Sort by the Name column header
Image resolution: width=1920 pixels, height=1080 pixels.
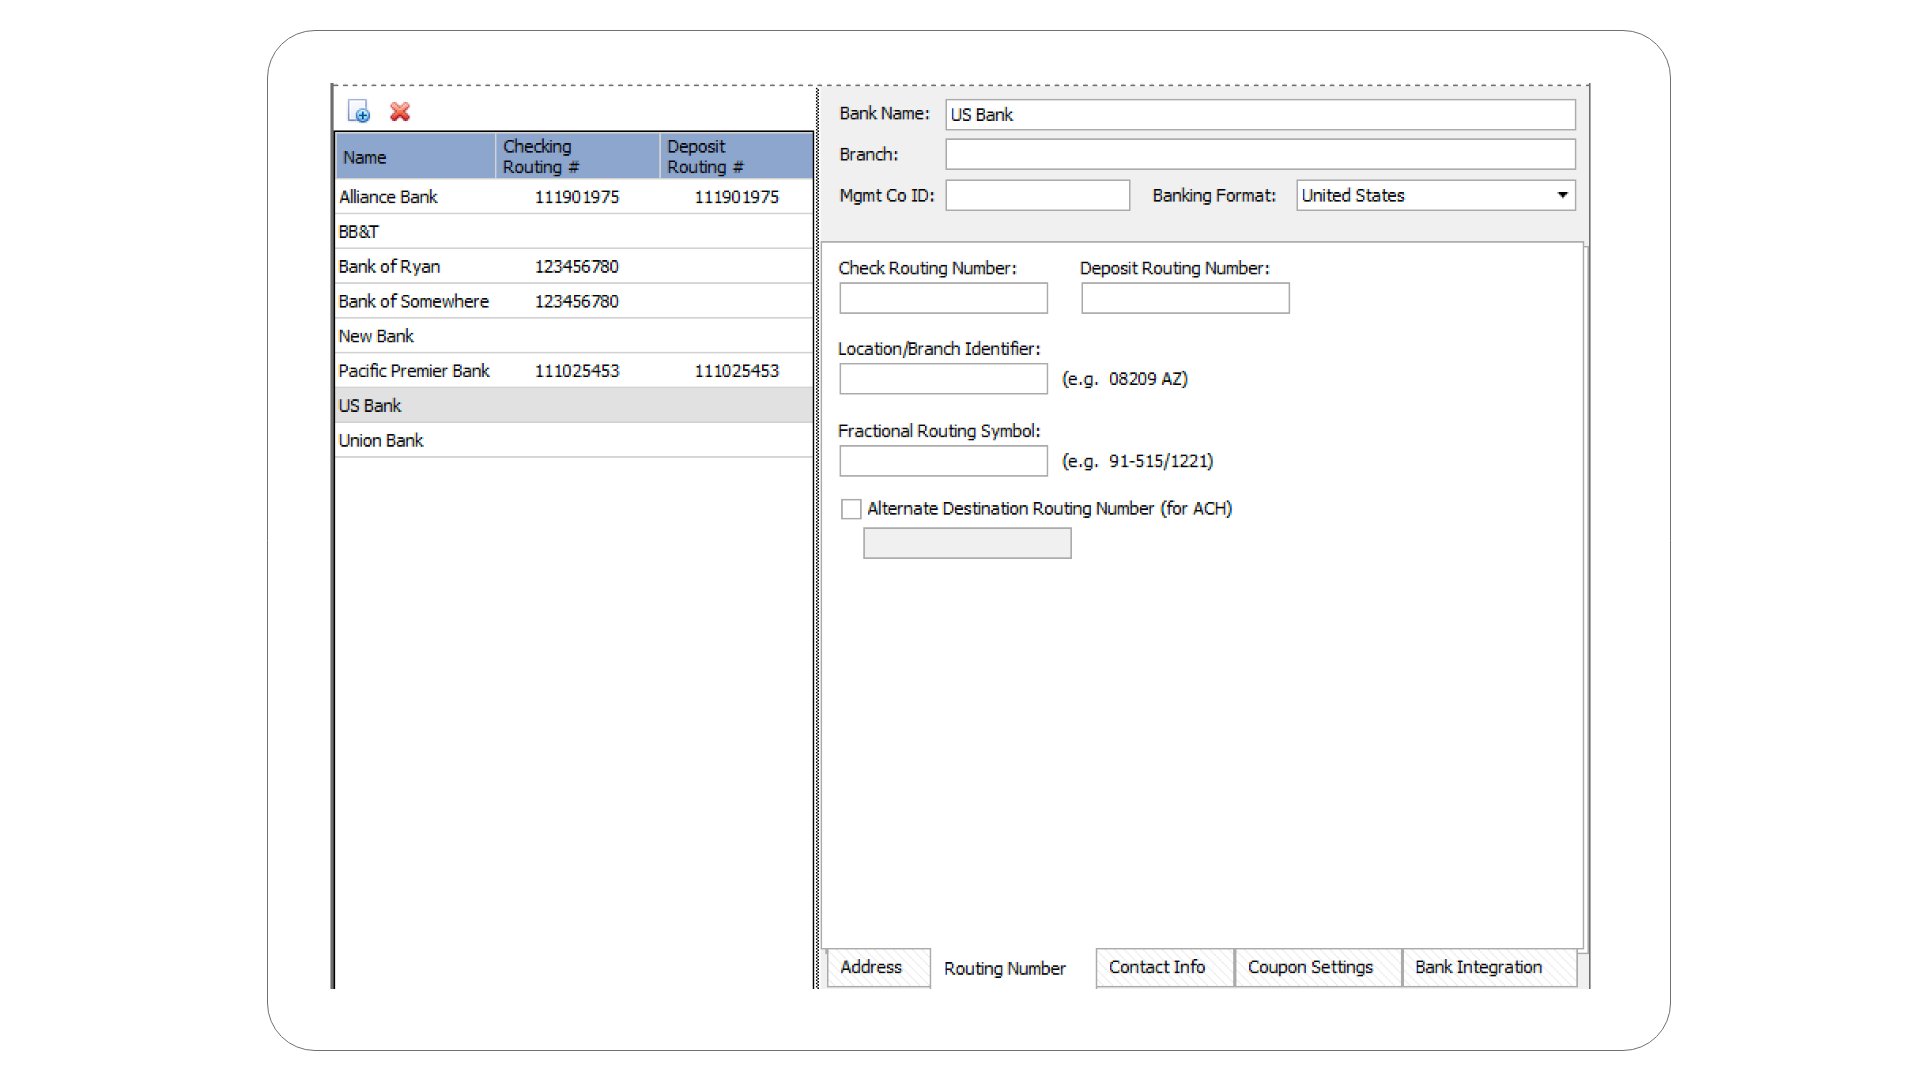pos(414,157)
